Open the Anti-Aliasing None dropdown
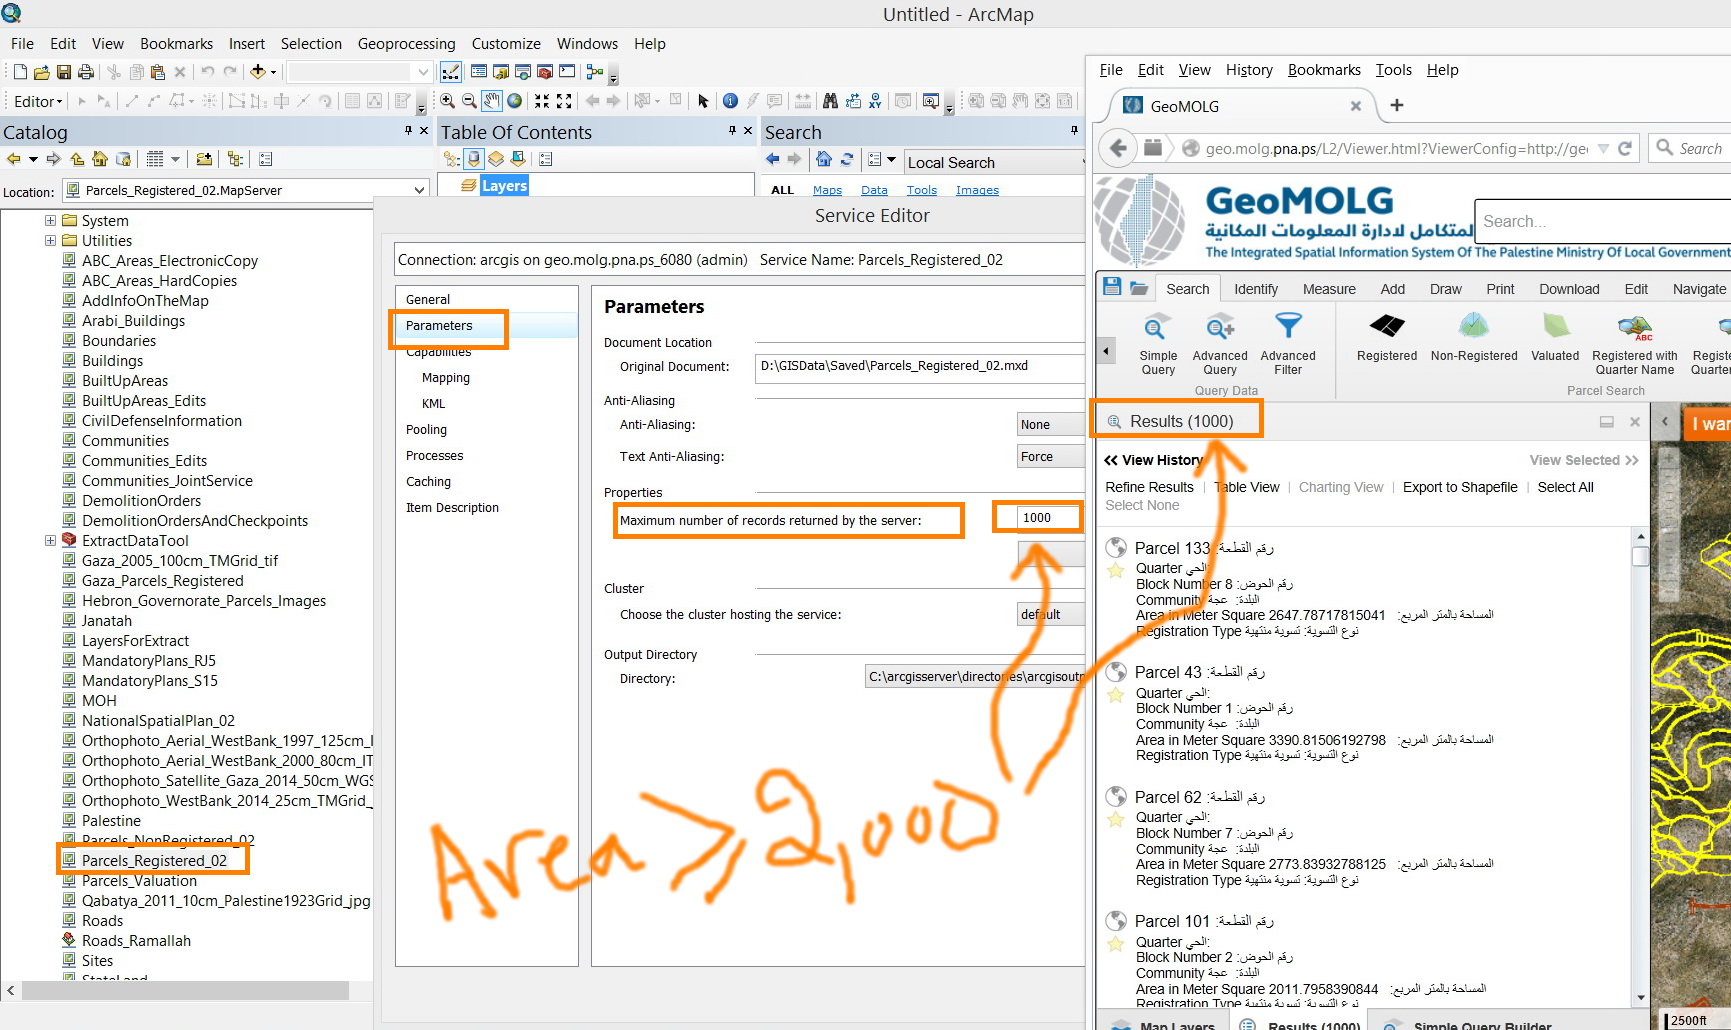Viewport: 1731px width, 1030px height. coord(1050,425)
